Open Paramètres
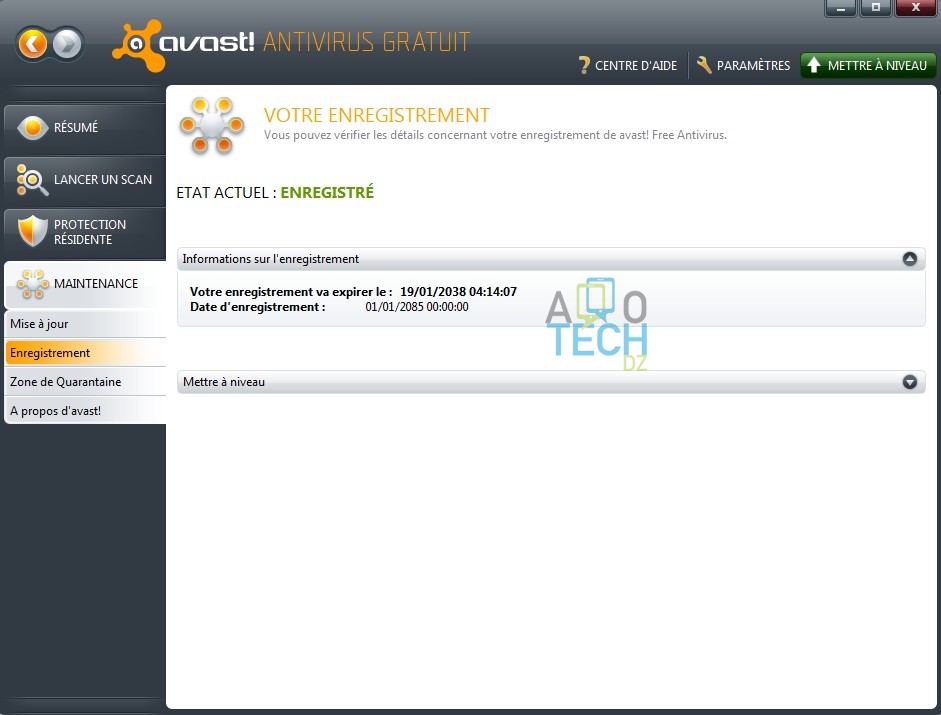The width and height of the screenshot is (941, 715). click(743, 65)
